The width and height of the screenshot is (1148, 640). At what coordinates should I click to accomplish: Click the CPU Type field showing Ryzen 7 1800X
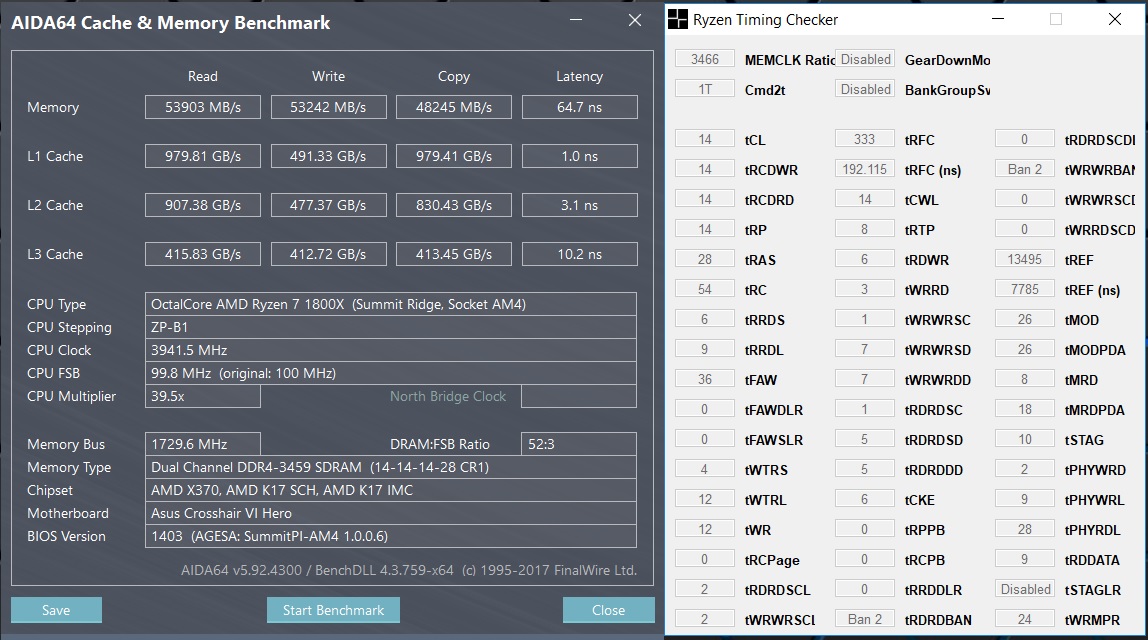point(391,304)
